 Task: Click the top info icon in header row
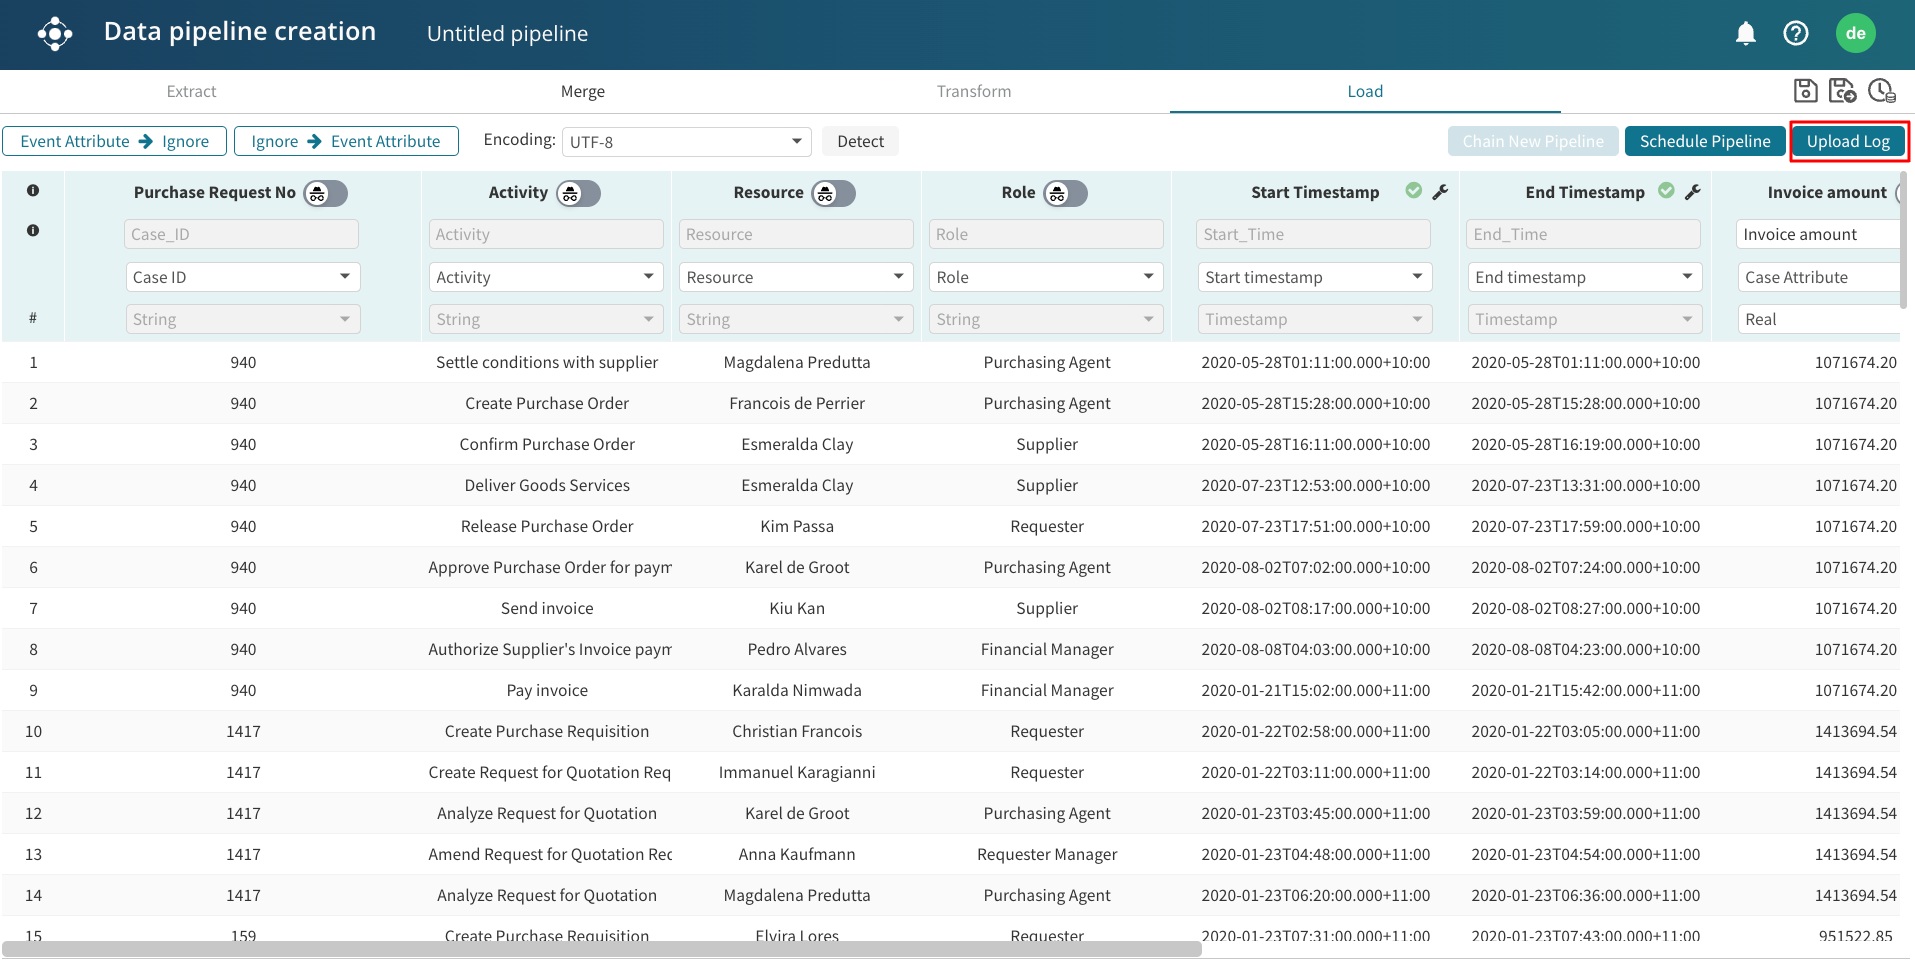click(x=33, y=191)
